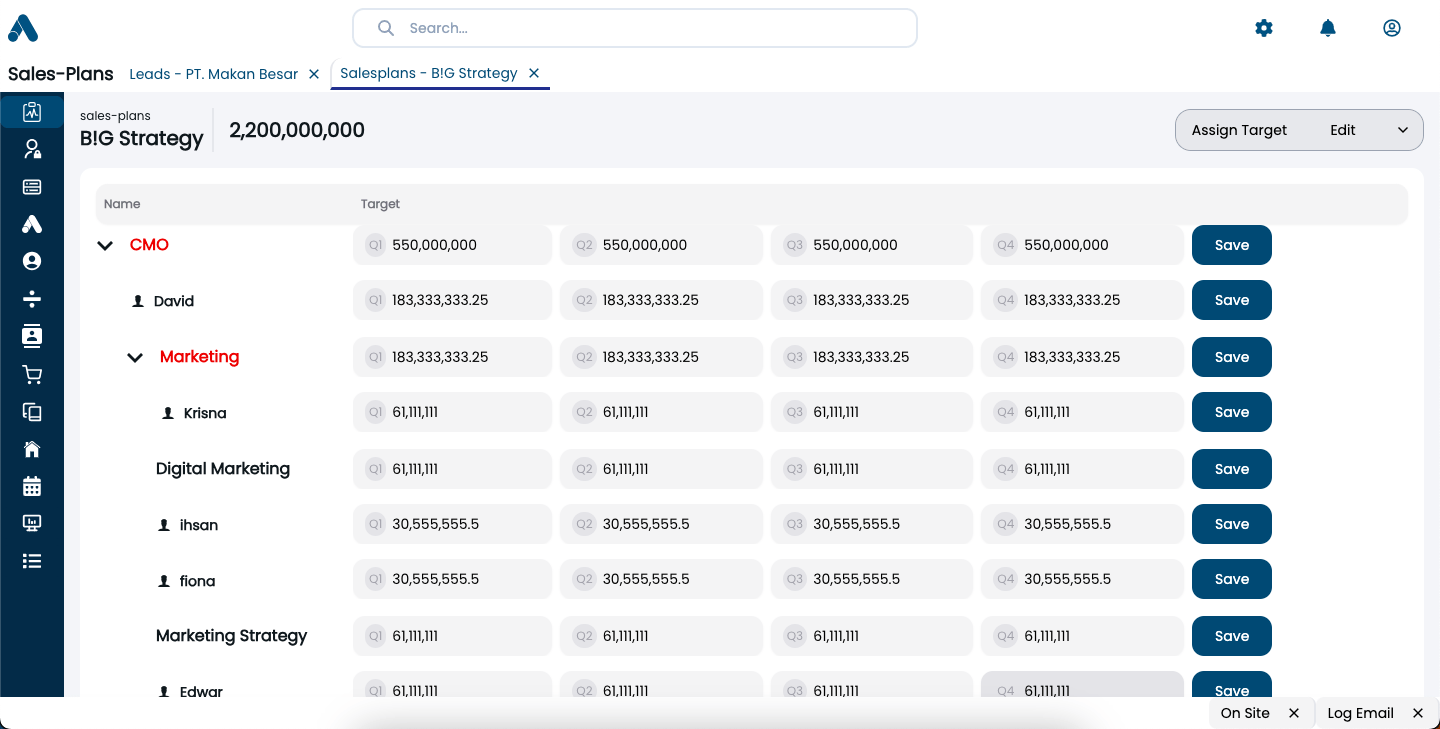Open the copy documents icon in sidebar
1440x729 pixels.
pyautogui.click(x=32, y=411)
